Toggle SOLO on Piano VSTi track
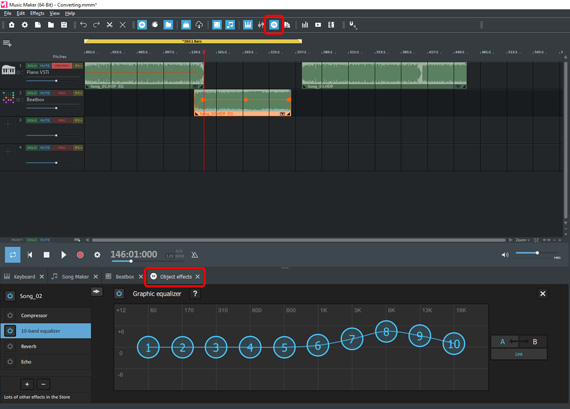 32,66
